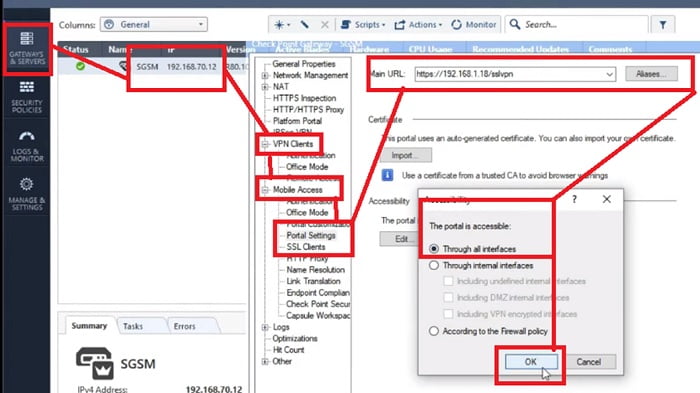This screenshot has height=393, width=700.
Task: Switch to the Errors tab
Action: click(184, 326)
